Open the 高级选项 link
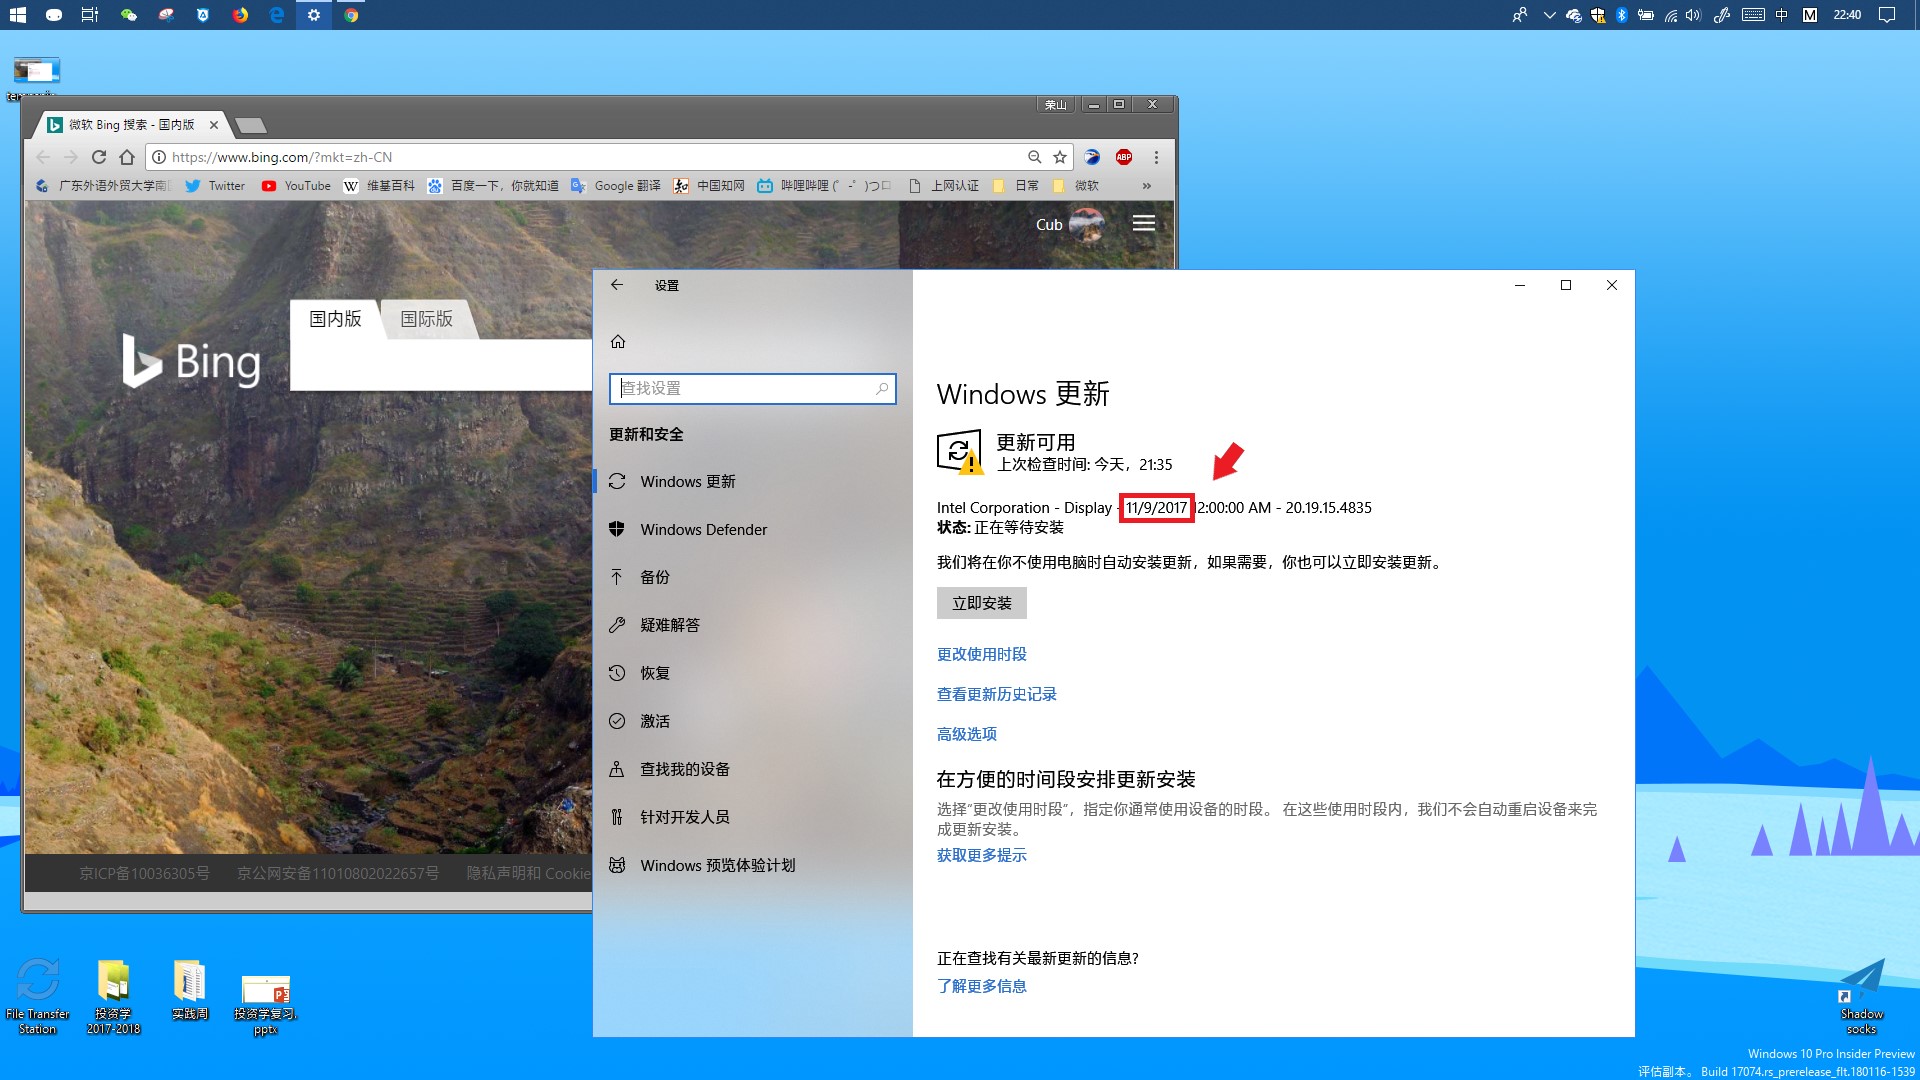Viewport: 1920px width, 1080px height. 966,734
